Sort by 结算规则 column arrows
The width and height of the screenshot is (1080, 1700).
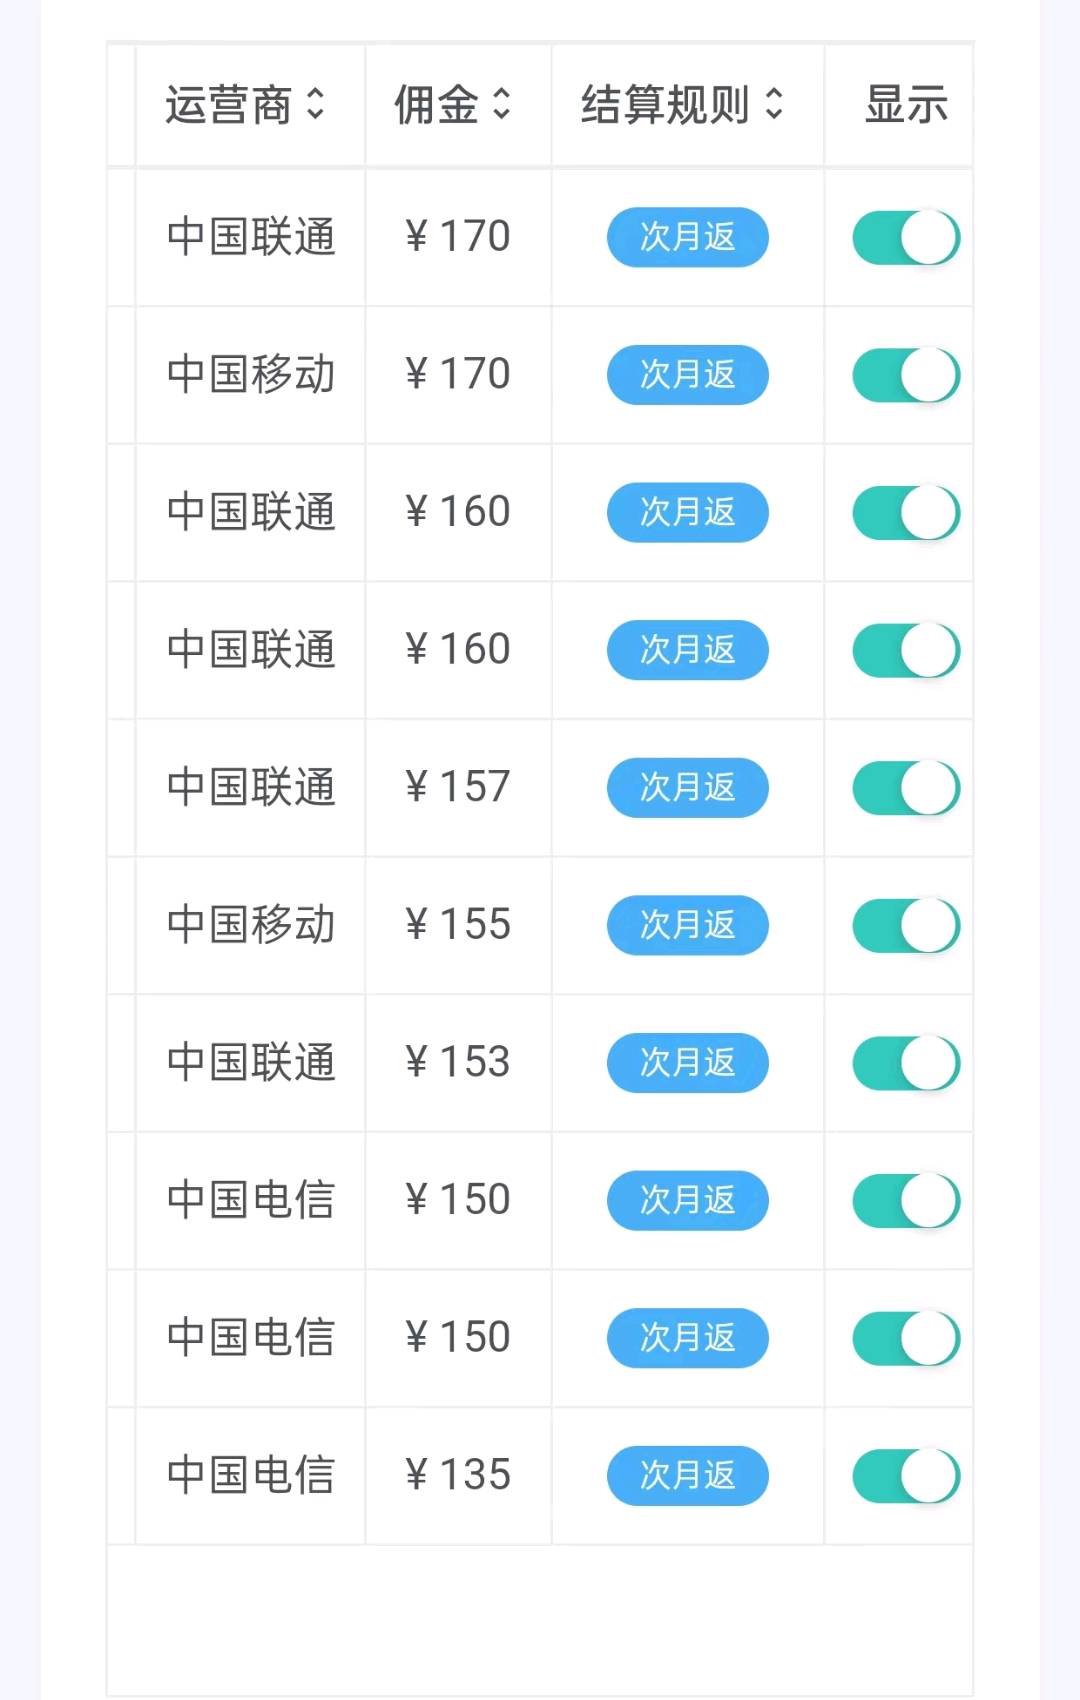[774, 104]
